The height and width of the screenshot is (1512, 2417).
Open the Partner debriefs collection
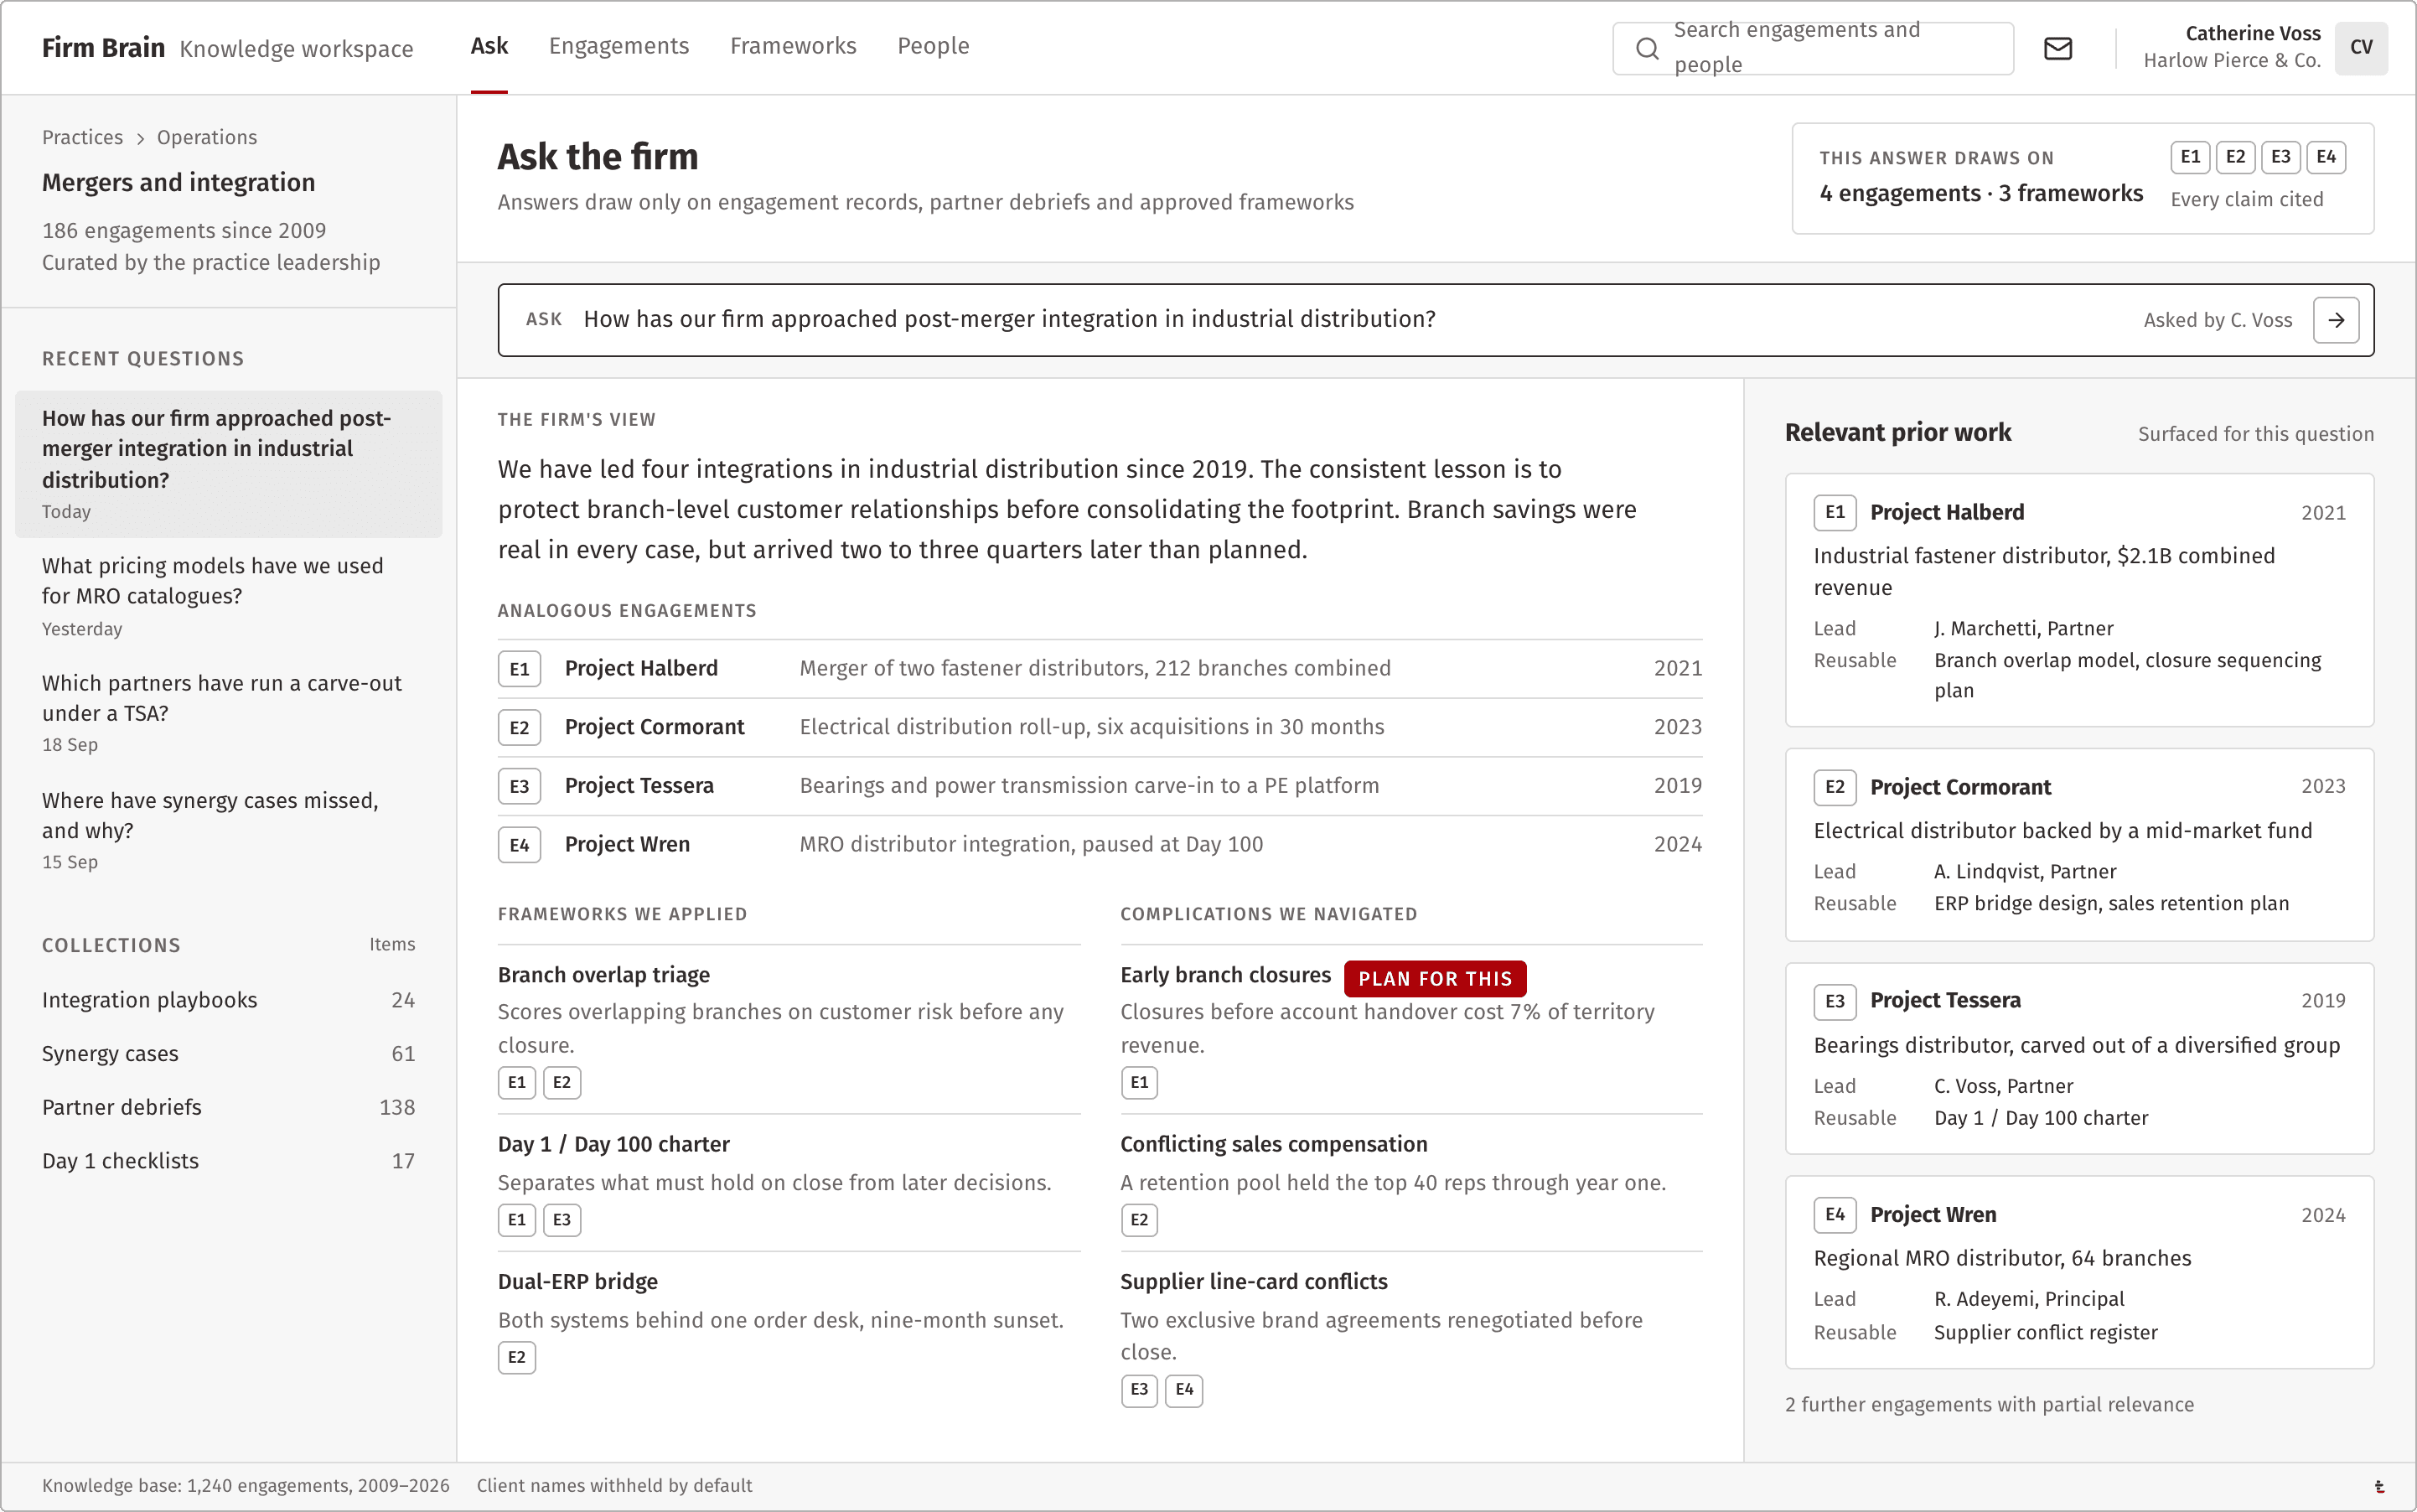pos(228,1107)
